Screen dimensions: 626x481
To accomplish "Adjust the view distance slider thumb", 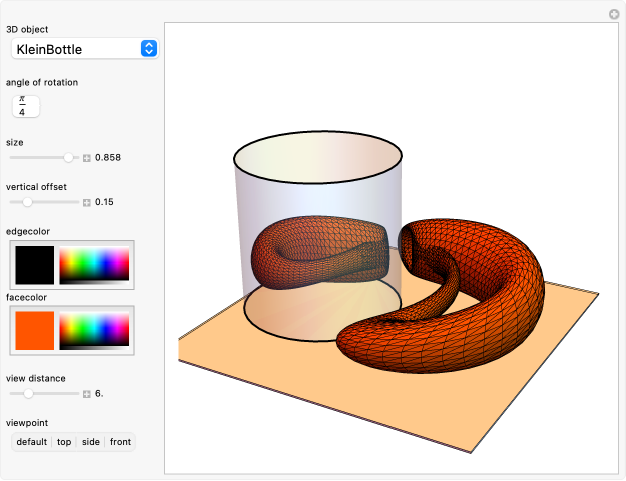I will point(28,394).
